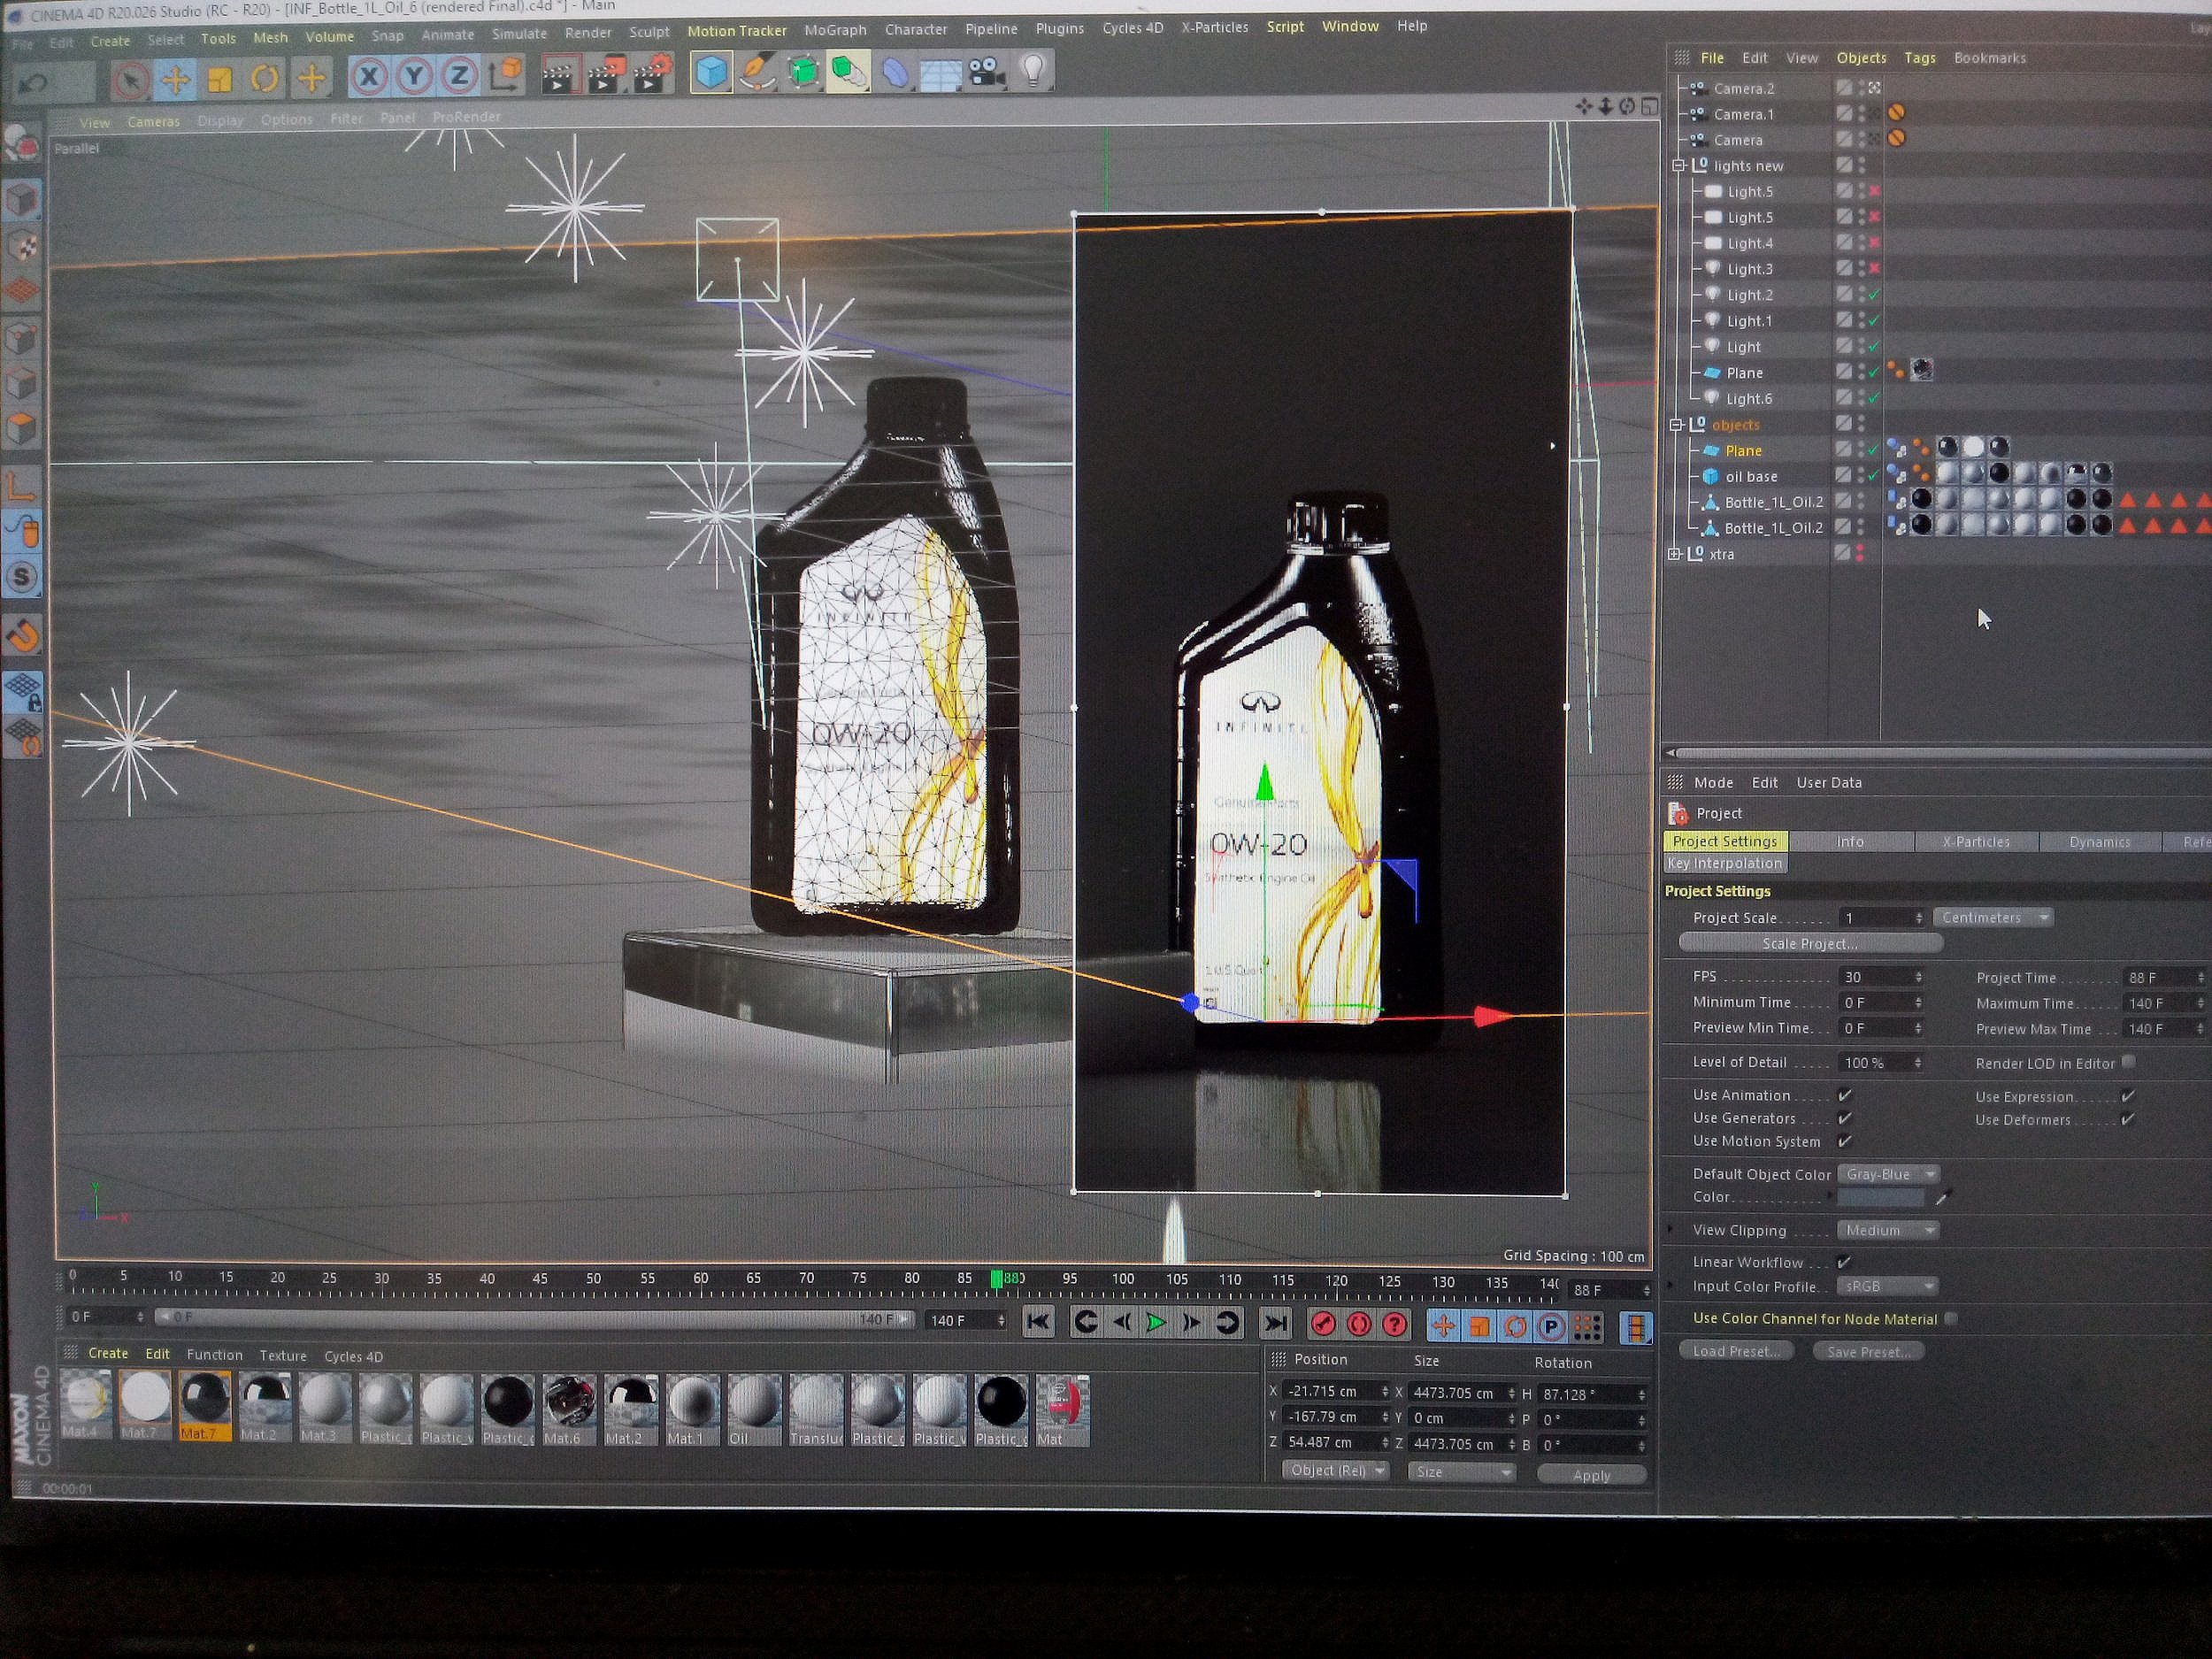Image resolution: width=2212 pixels, height=1659 pixels.
Task: Open Default Object Color Gray-Blue dropdown
Action: [x=1888, y=1174]
